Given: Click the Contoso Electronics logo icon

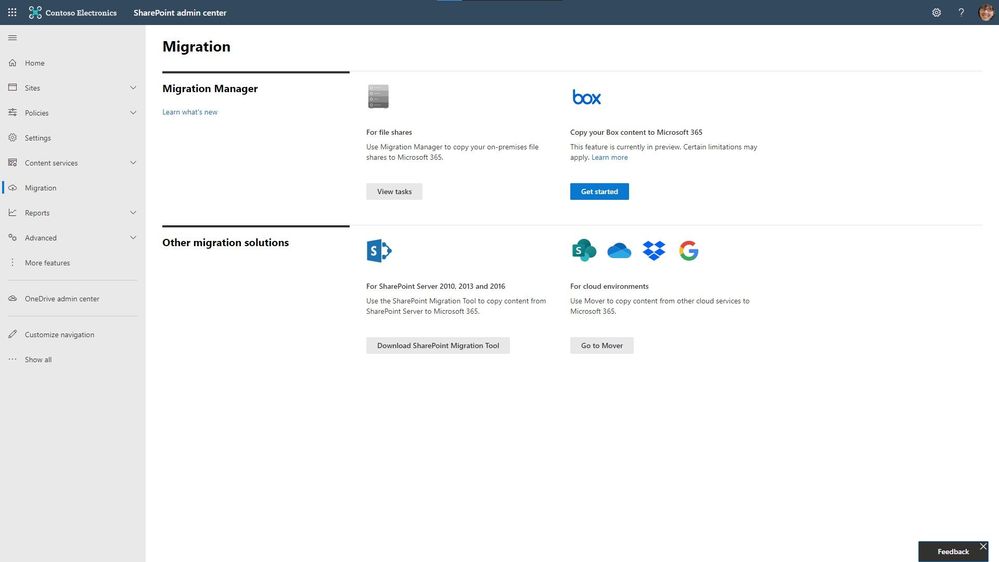Looking at the screenshot, I should (35, 12).
